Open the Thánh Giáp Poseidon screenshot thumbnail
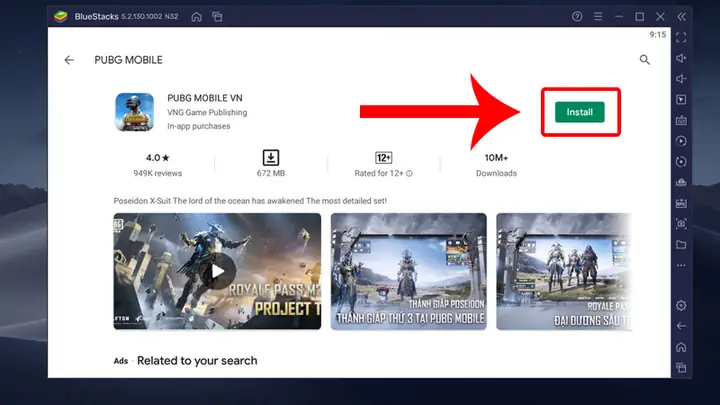This screenshot has width=720, height=405. pos(409,271)
